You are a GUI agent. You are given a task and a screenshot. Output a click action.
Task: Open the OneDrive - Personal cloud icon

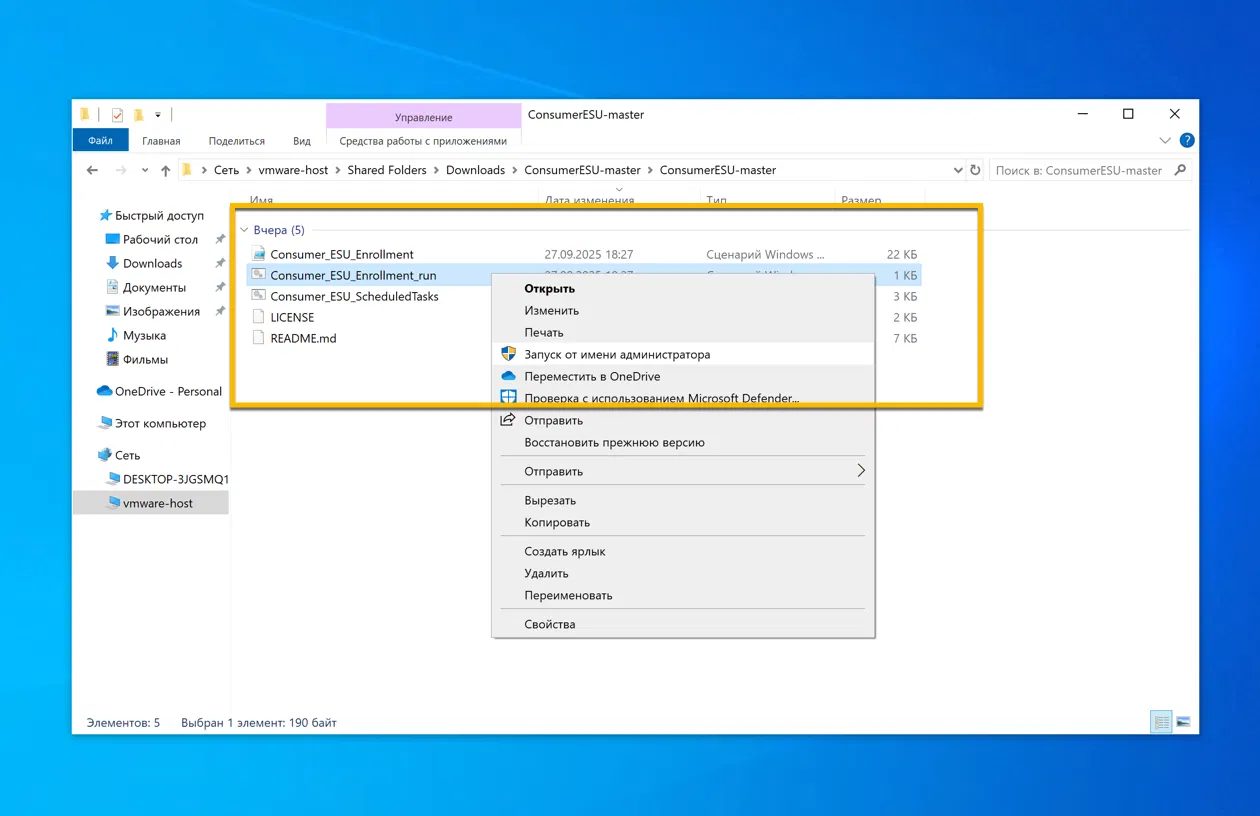[104, 391]
